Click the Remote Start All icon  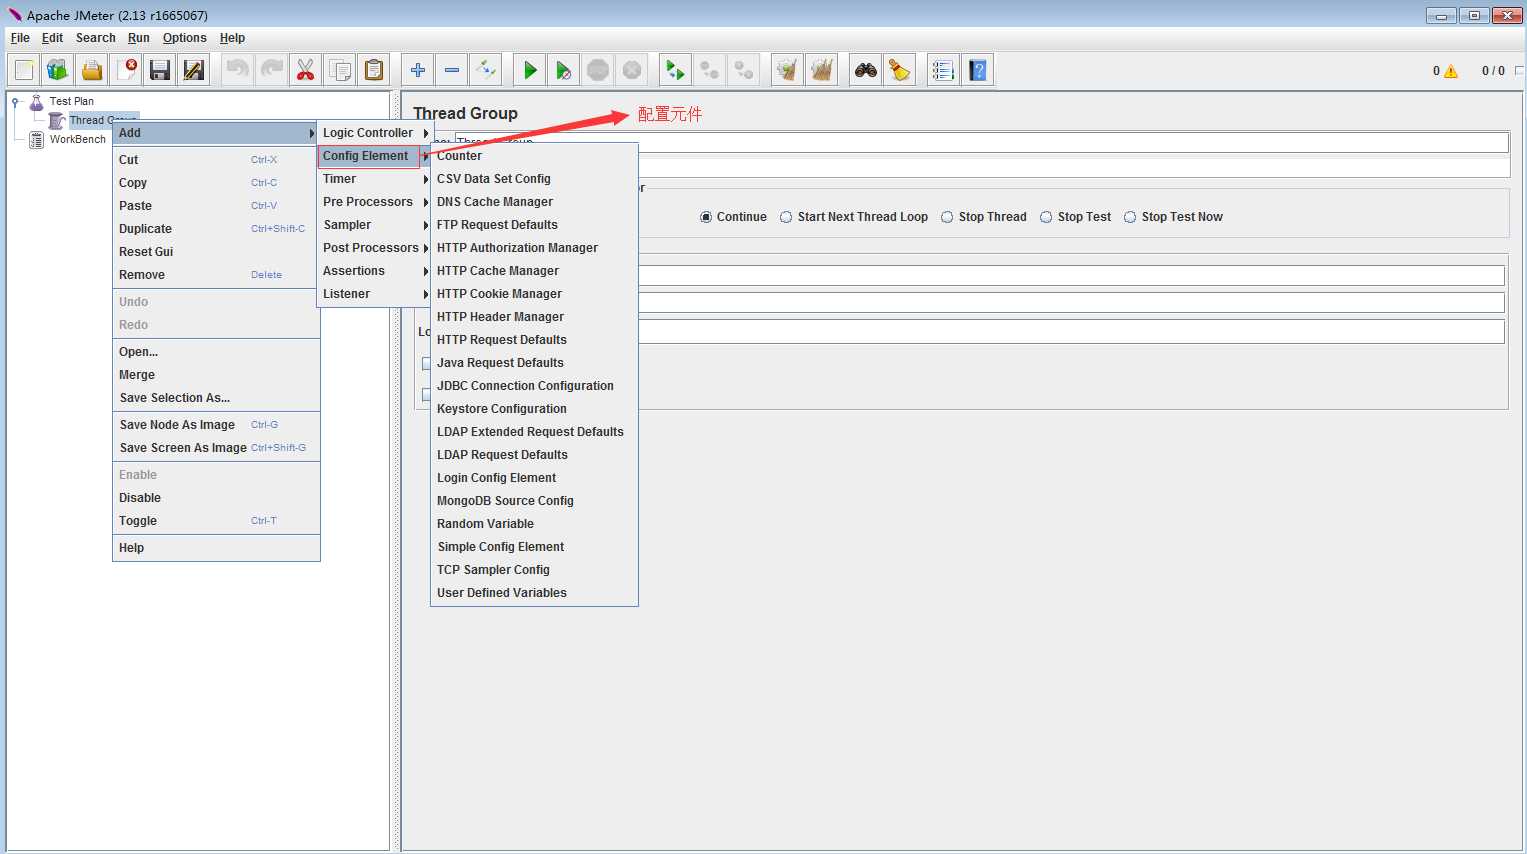click(x=676, y=70)
